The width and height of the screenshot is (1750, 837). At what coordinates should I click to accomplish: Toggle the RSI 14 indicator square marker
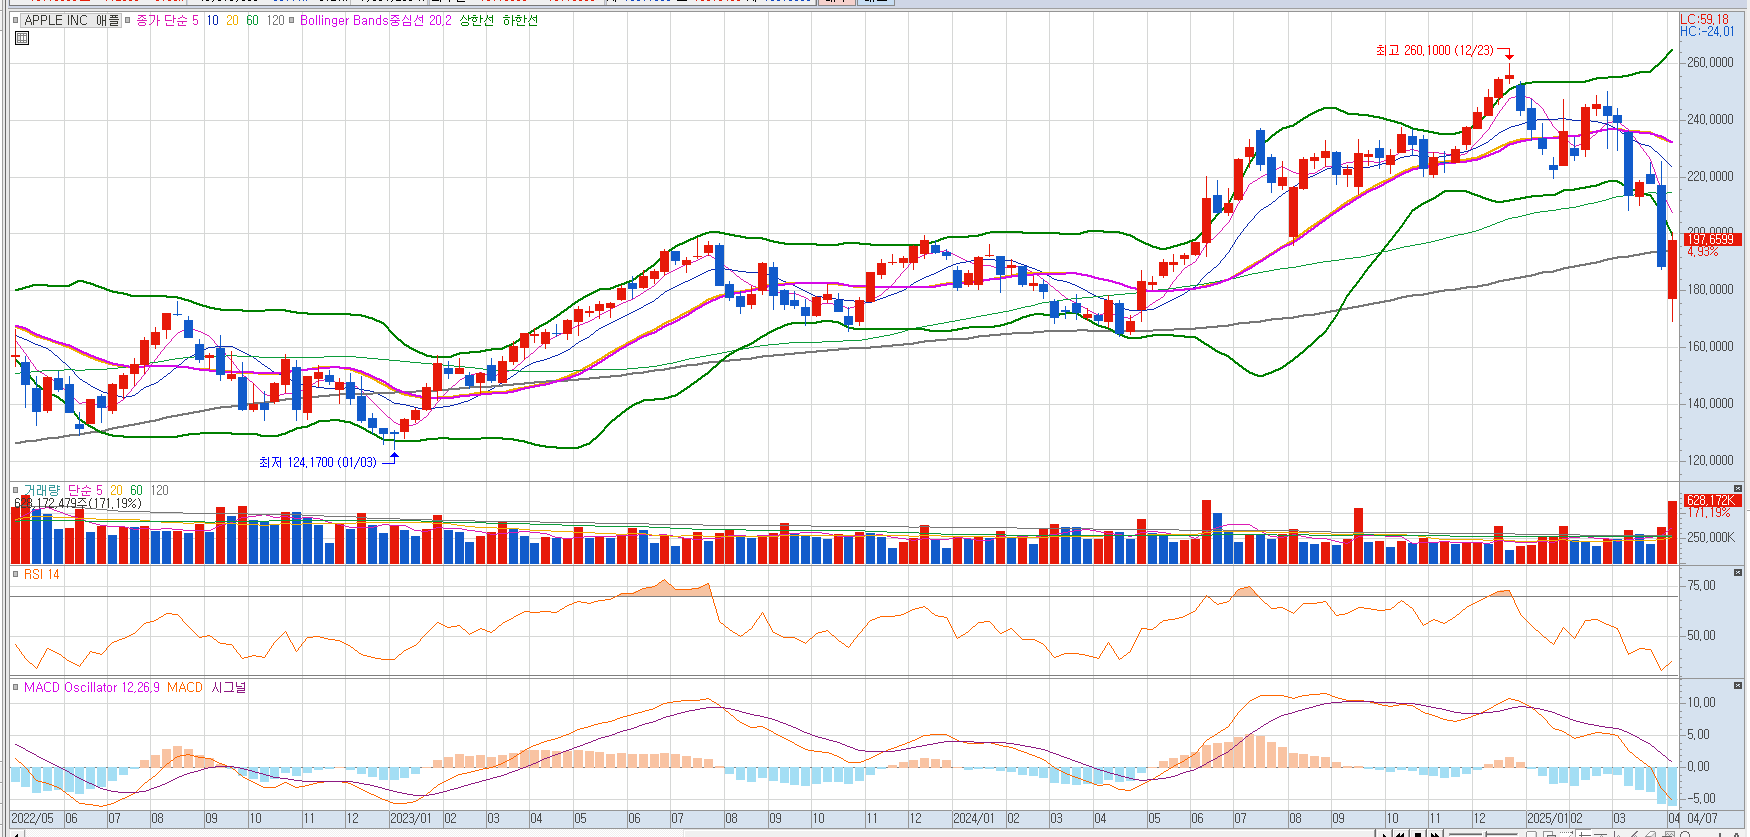(15, 574)
